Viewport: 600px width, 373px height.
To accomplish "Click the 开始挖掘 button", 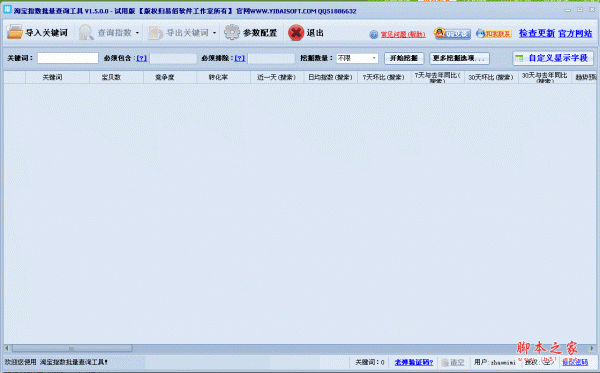I will [404, 58].
